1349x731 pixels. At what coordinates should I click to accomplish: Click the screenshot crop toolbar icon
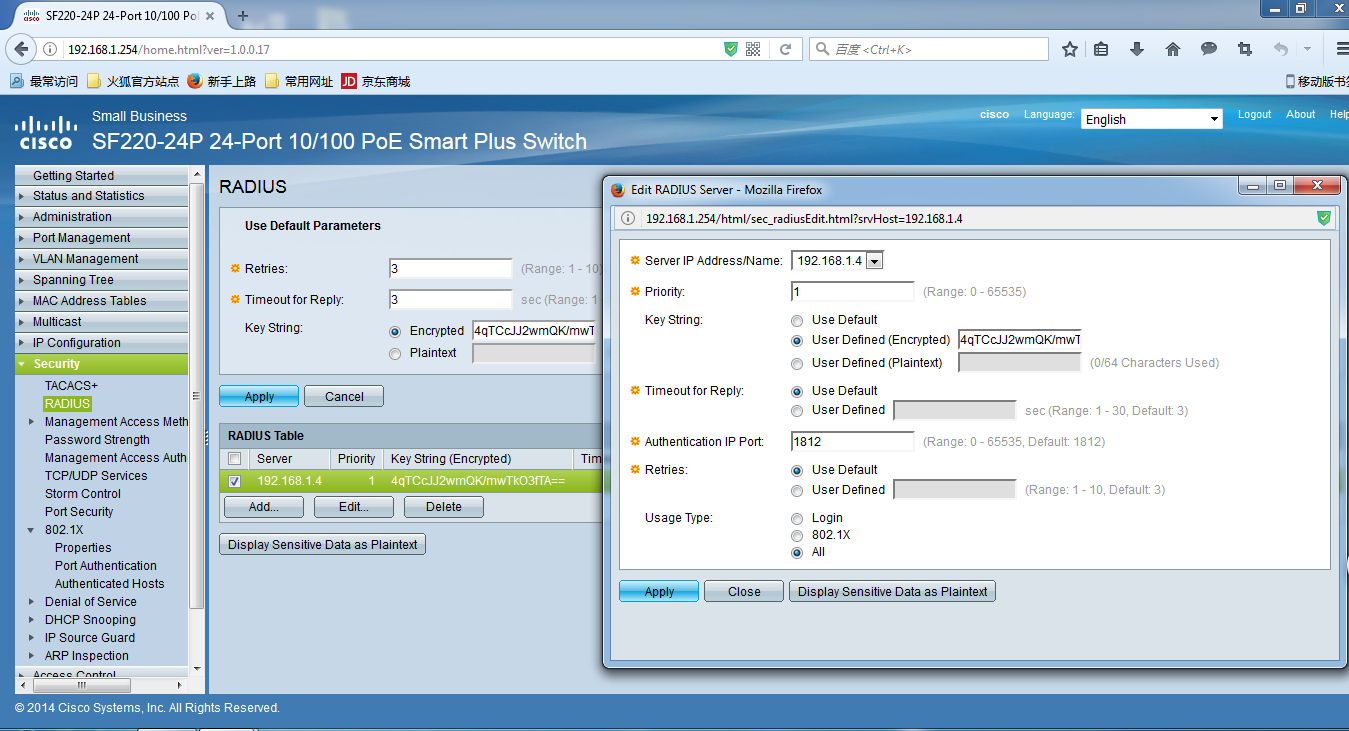pyautogui.click(x=1245, y=49)
